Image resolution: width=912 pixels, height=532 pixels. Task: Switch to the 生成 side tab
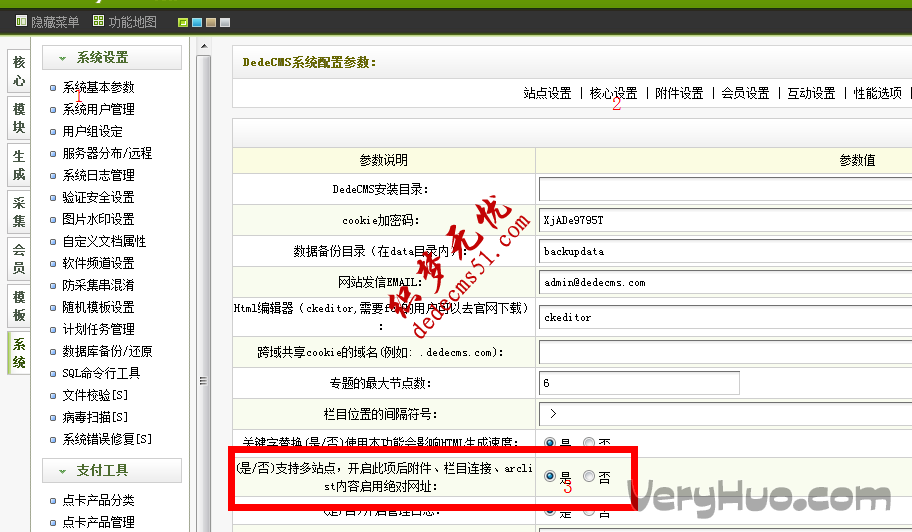click(x=19, y=165)
